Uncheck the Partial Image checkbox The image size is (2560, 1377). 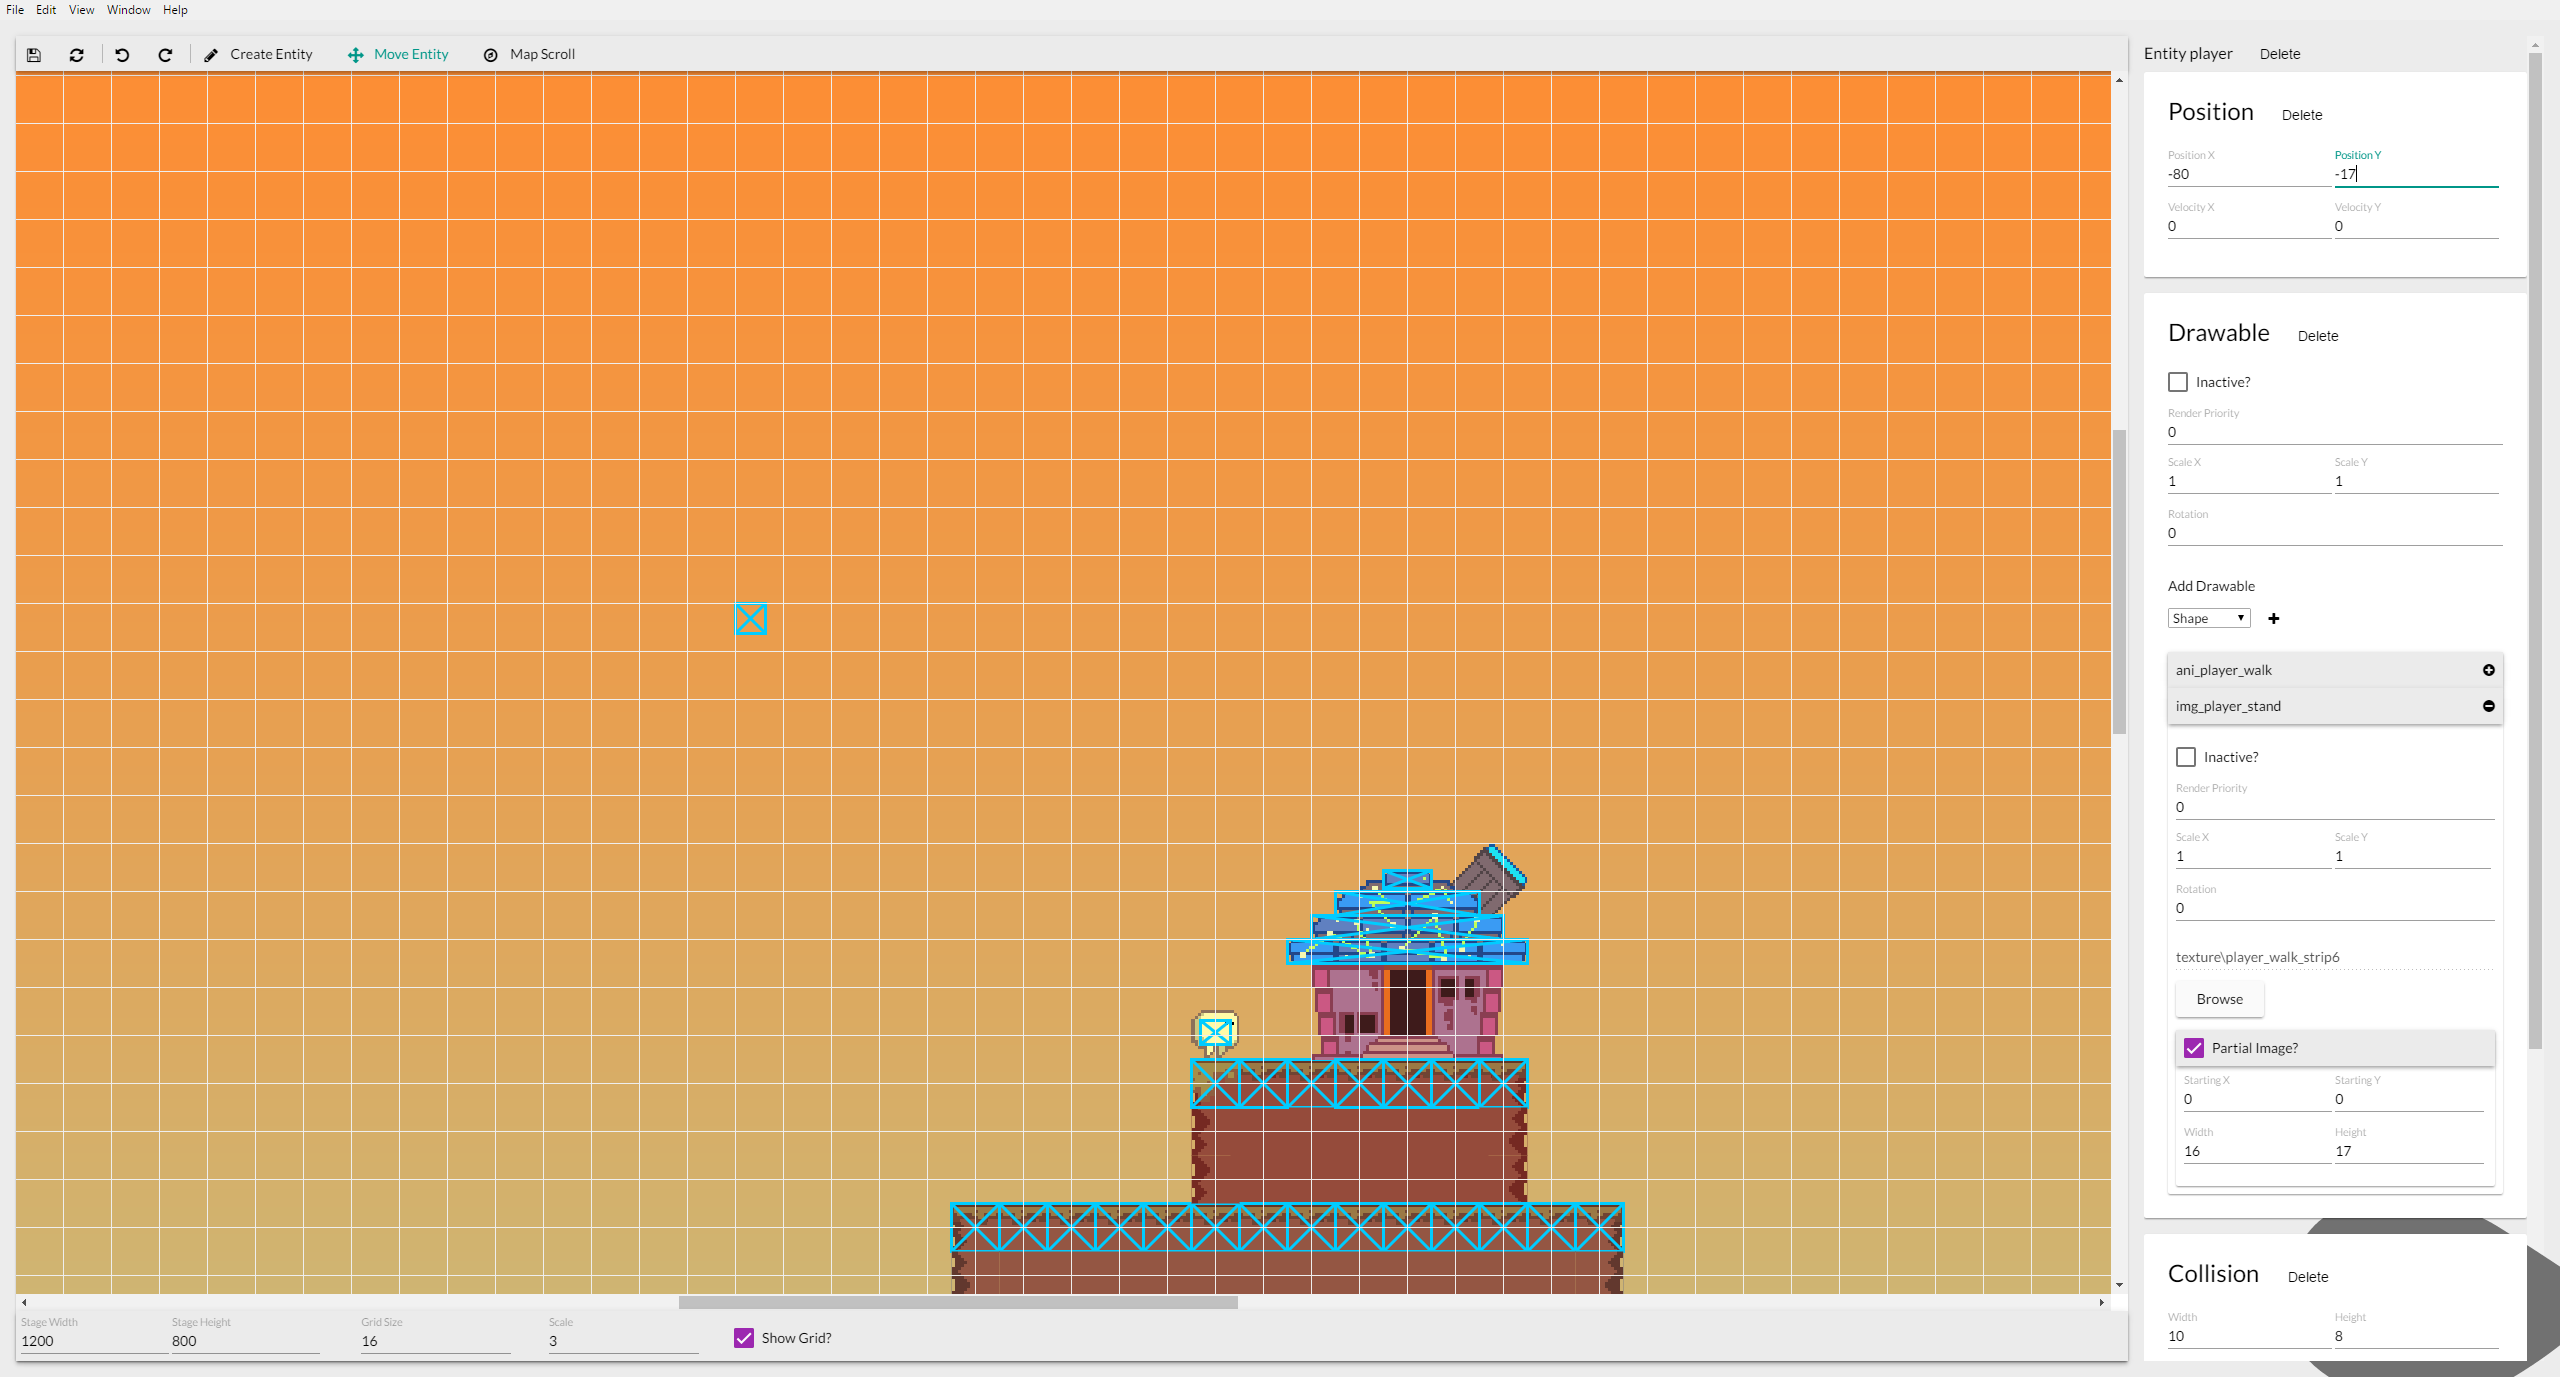point(2194,1048)
